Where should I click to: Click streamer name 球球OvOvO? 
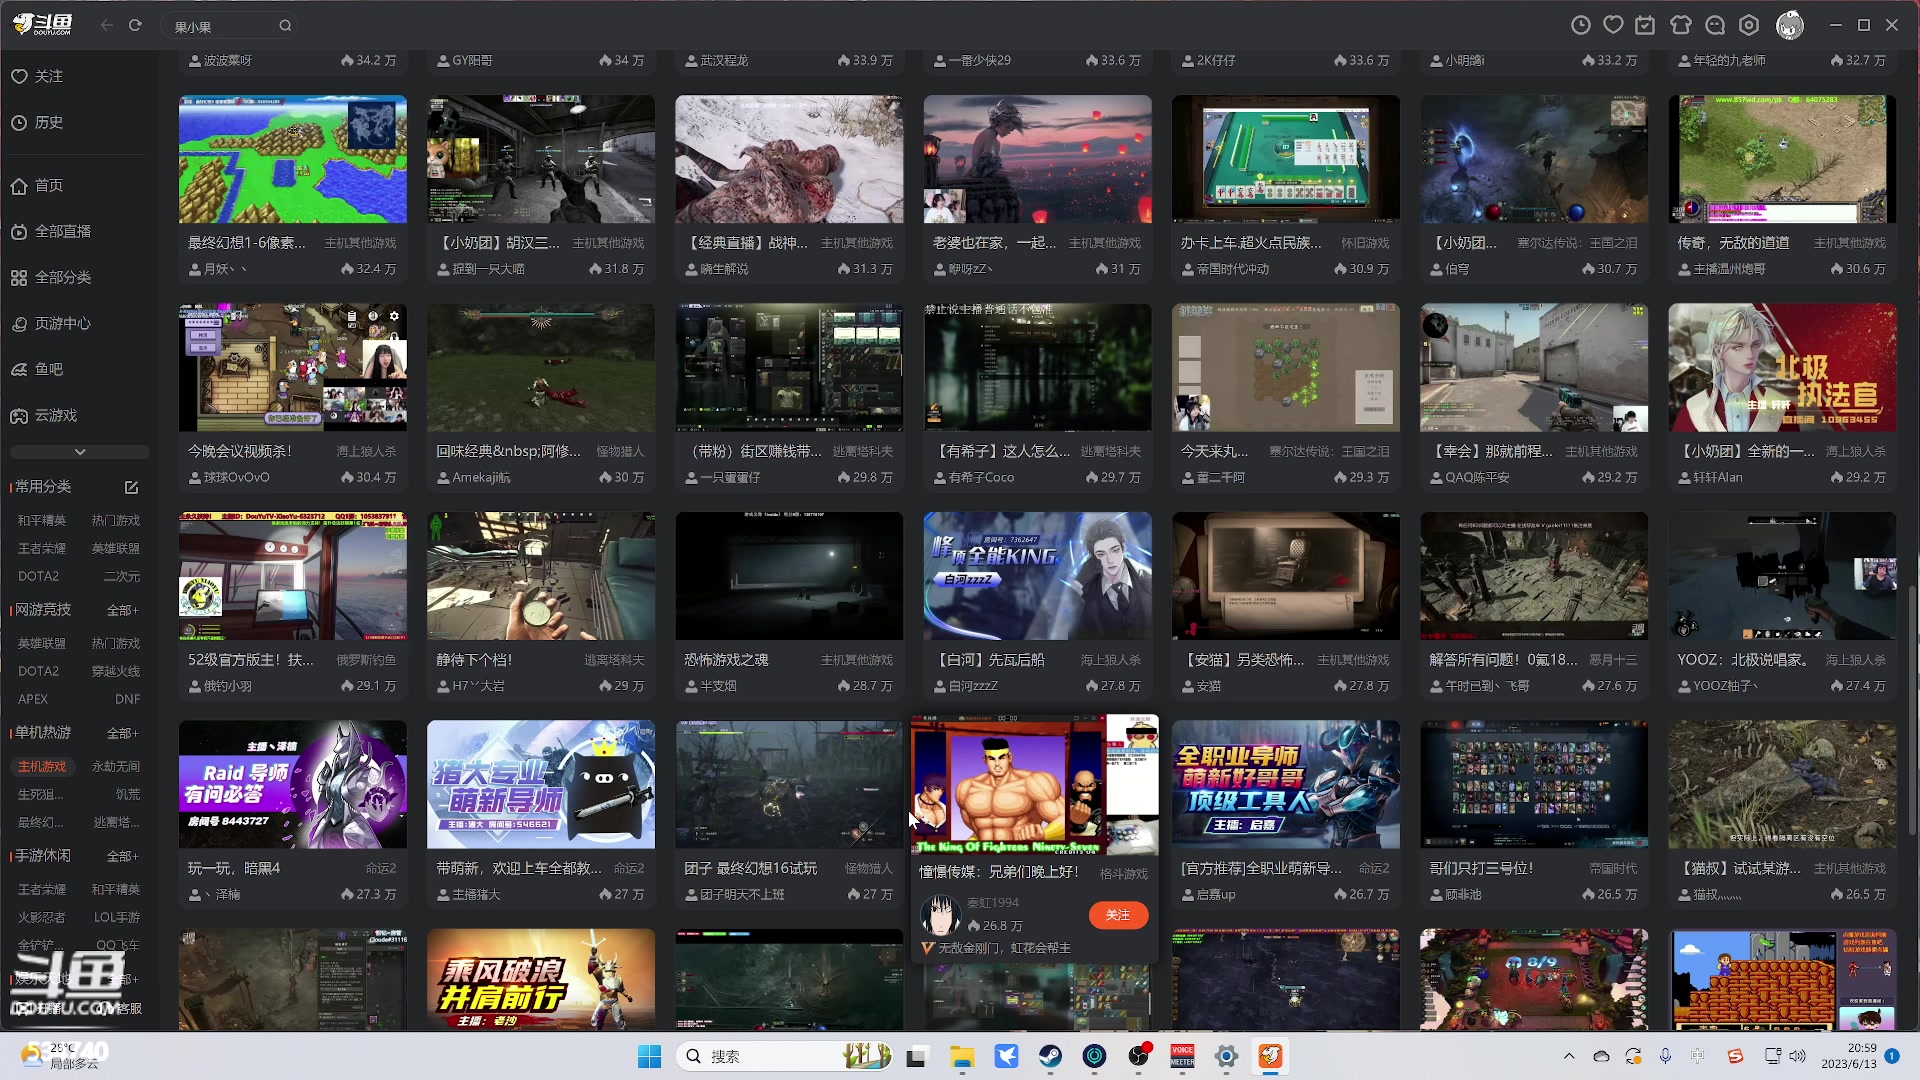236,478
